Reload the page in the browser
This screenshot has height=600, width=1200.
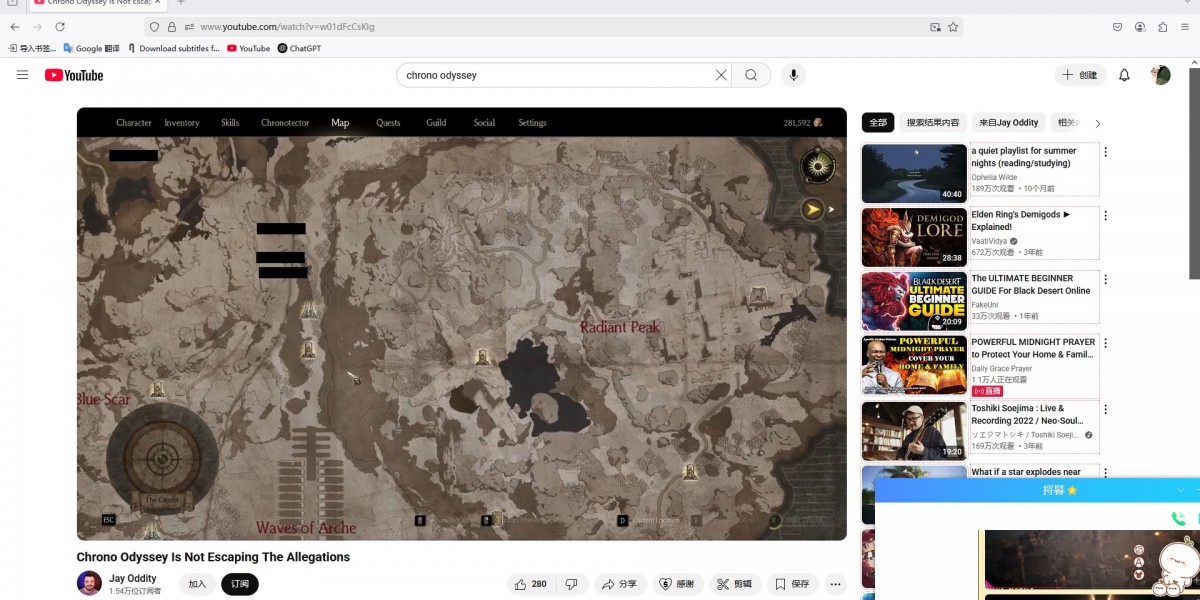click(60, 27)
